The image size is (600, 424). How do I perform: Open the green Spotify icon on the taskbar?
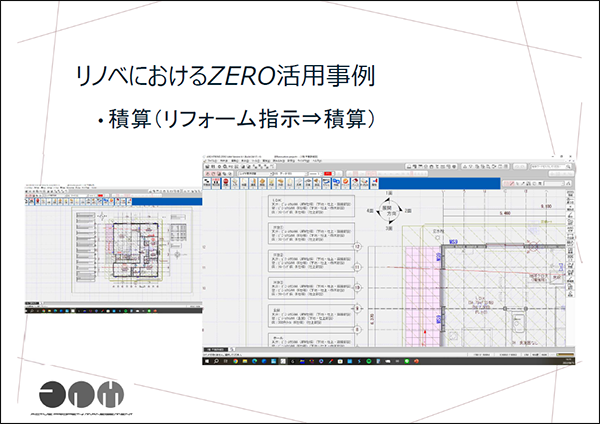(x=368, y=361)
